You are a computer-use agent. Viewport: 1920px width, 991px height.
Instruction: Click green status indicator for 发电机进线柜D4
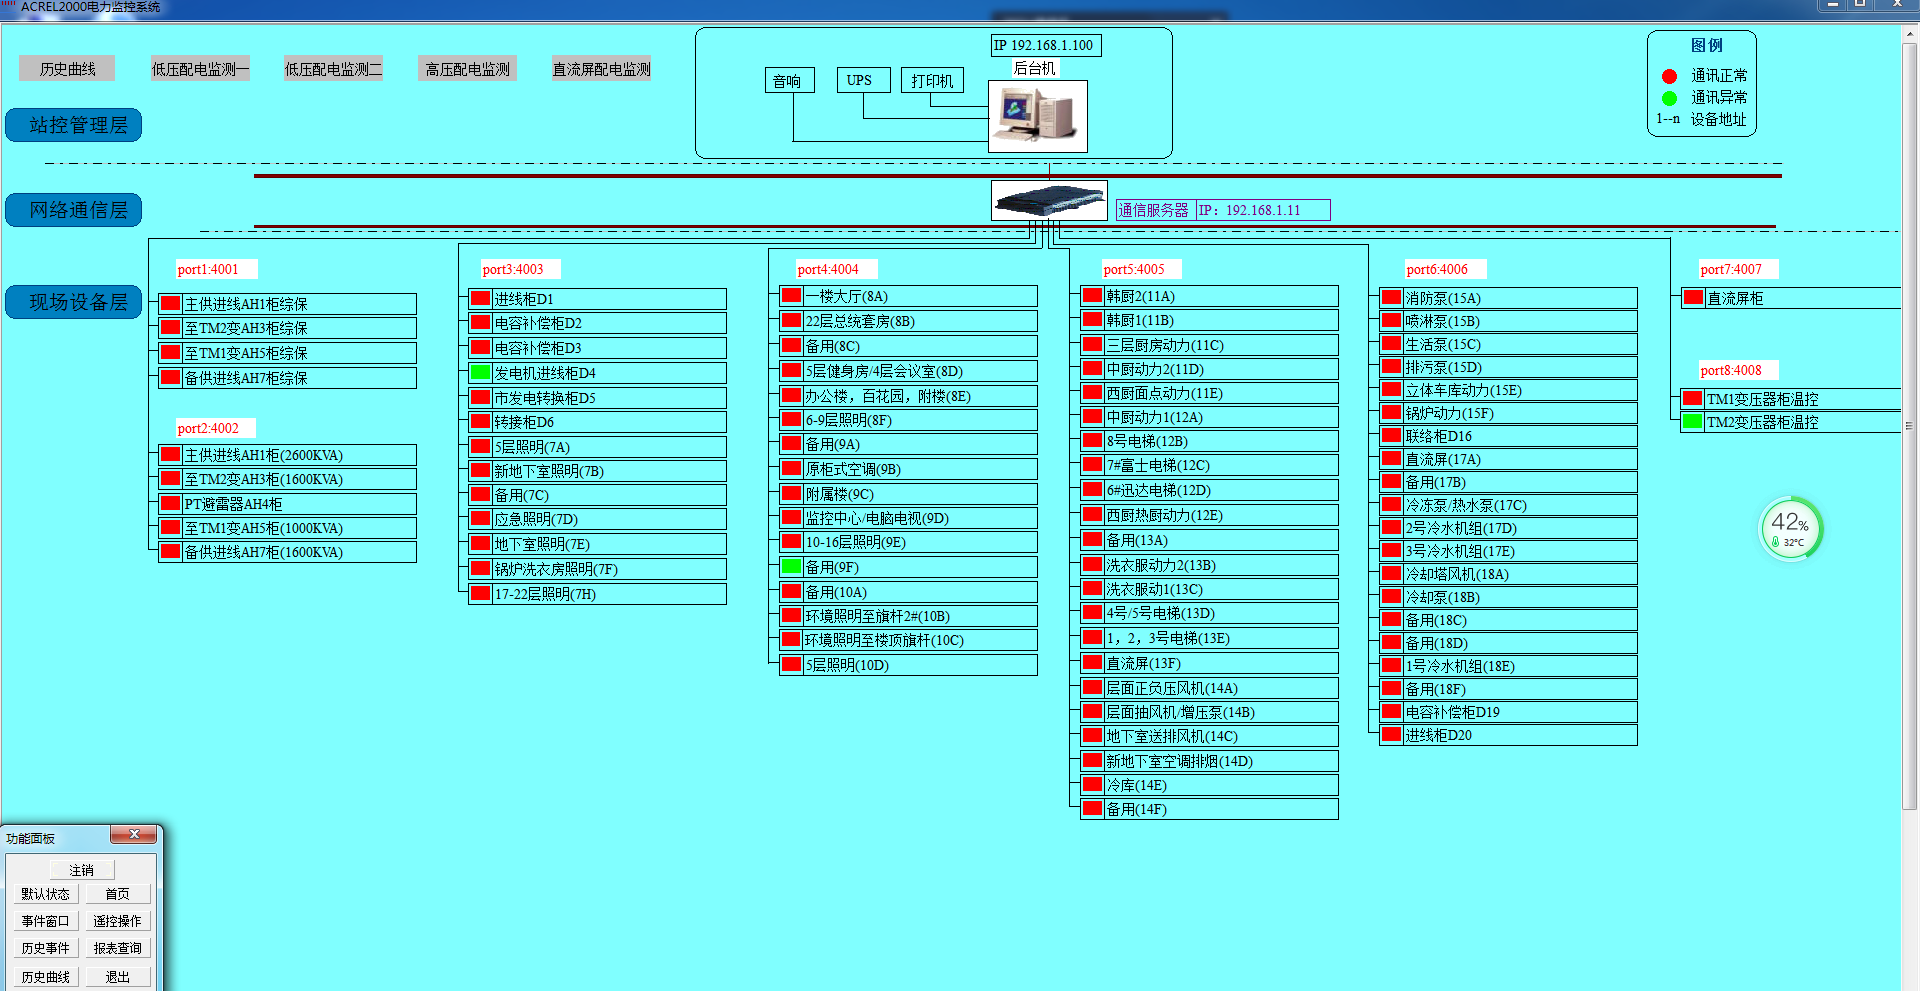(481, 373)
